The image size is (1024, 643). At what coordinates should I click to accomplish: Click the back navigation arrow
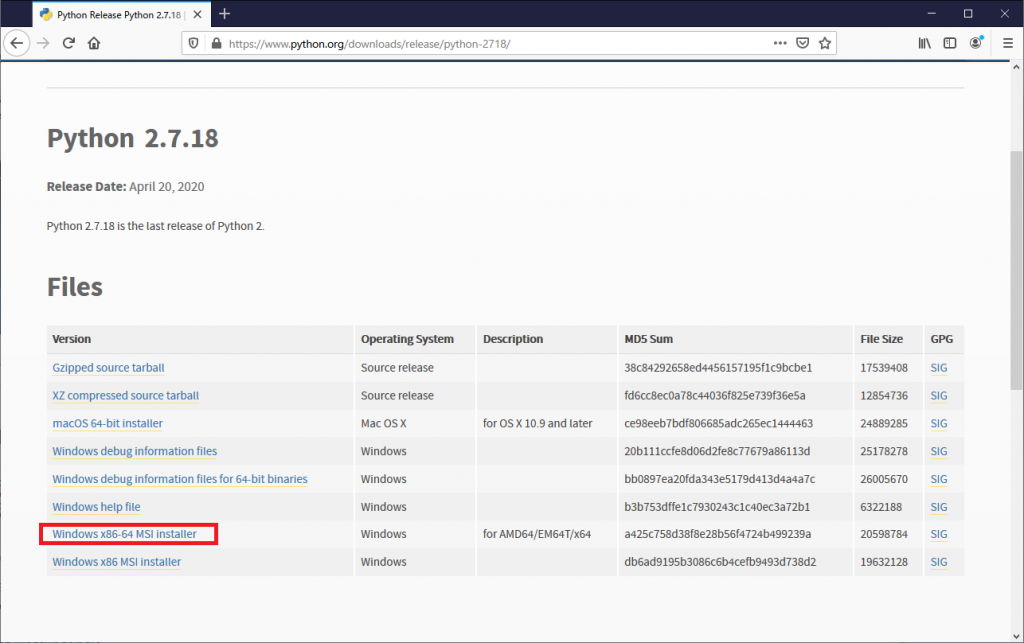16,43
